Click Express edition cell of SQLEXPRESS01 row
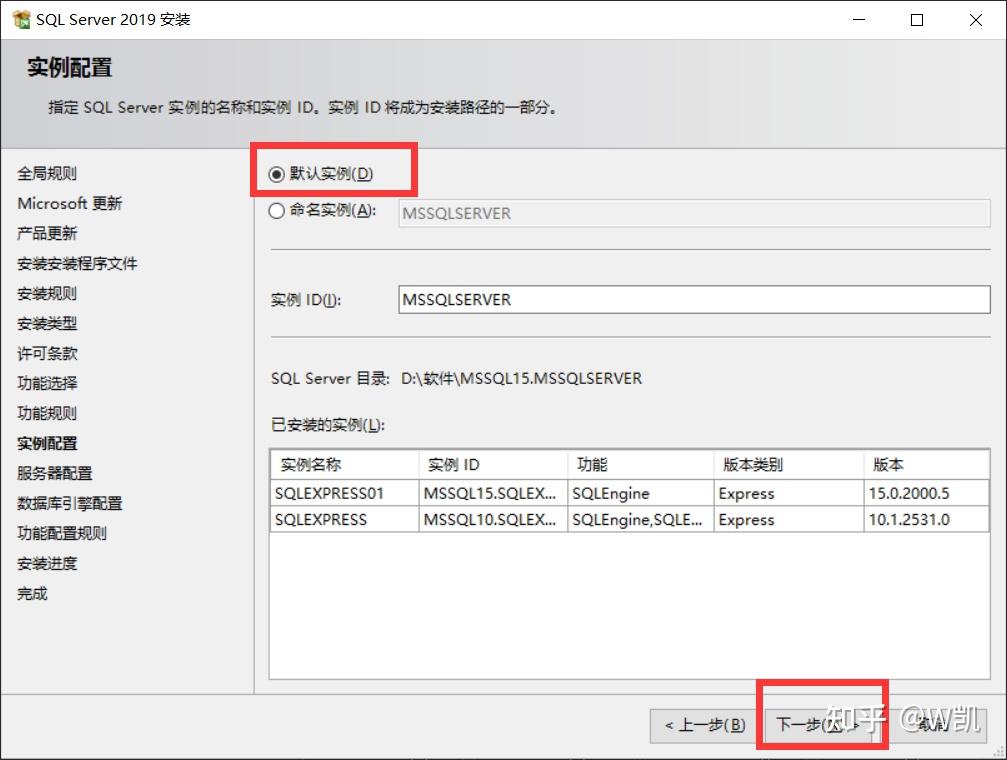 coord(789,493)
